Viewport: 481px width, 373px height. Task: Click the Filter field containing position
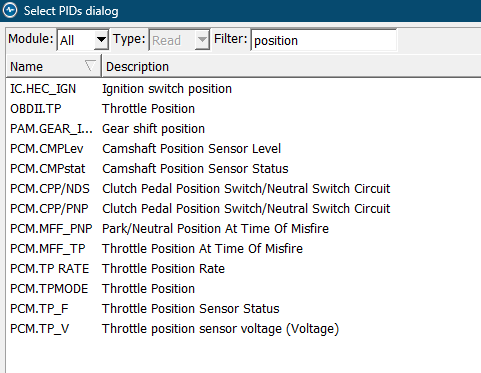324,40
